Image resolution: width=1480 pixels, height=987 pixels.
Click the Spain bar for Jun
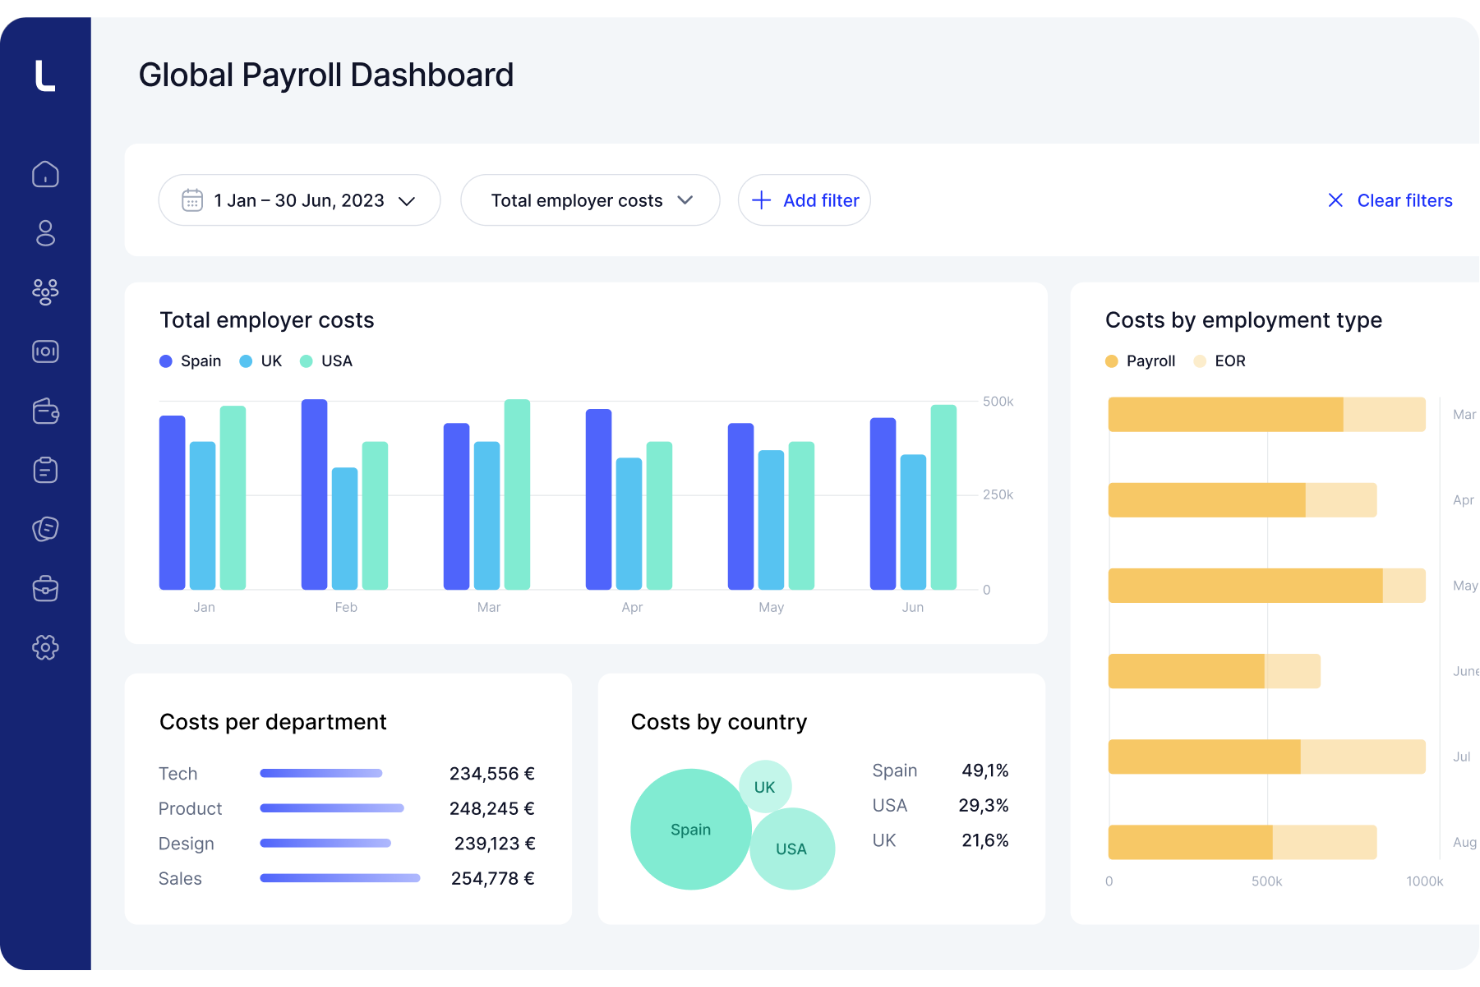click(883, 503)
